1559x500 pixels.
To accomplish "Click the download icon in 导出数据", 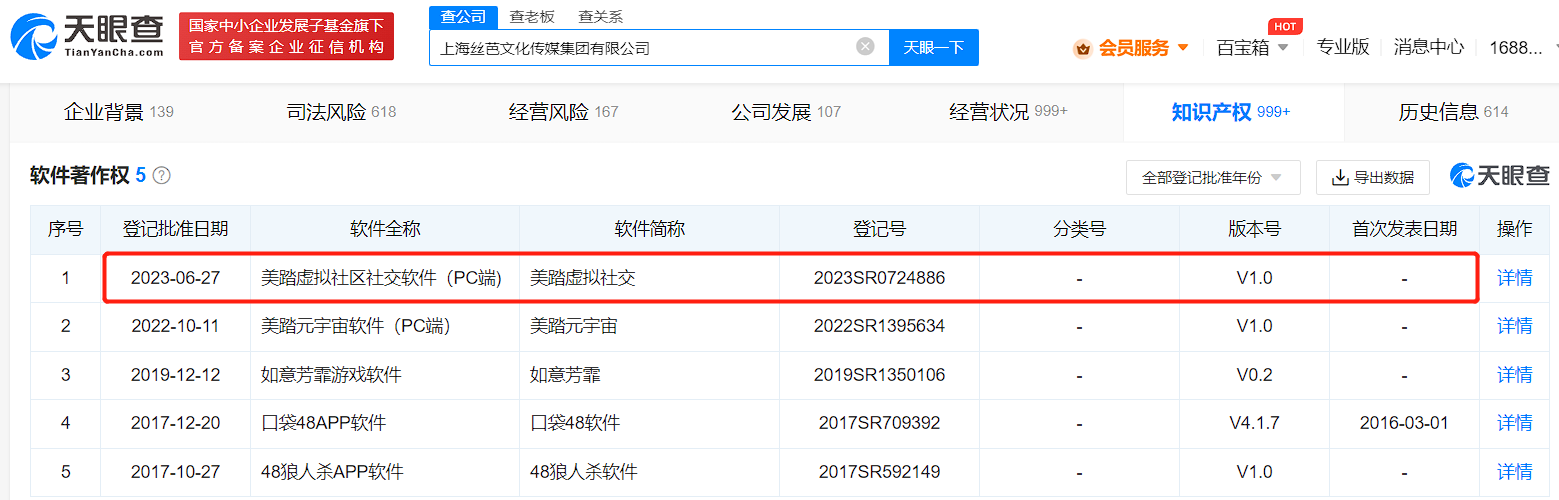I will pyautogui.click(x=1340, y=177).
